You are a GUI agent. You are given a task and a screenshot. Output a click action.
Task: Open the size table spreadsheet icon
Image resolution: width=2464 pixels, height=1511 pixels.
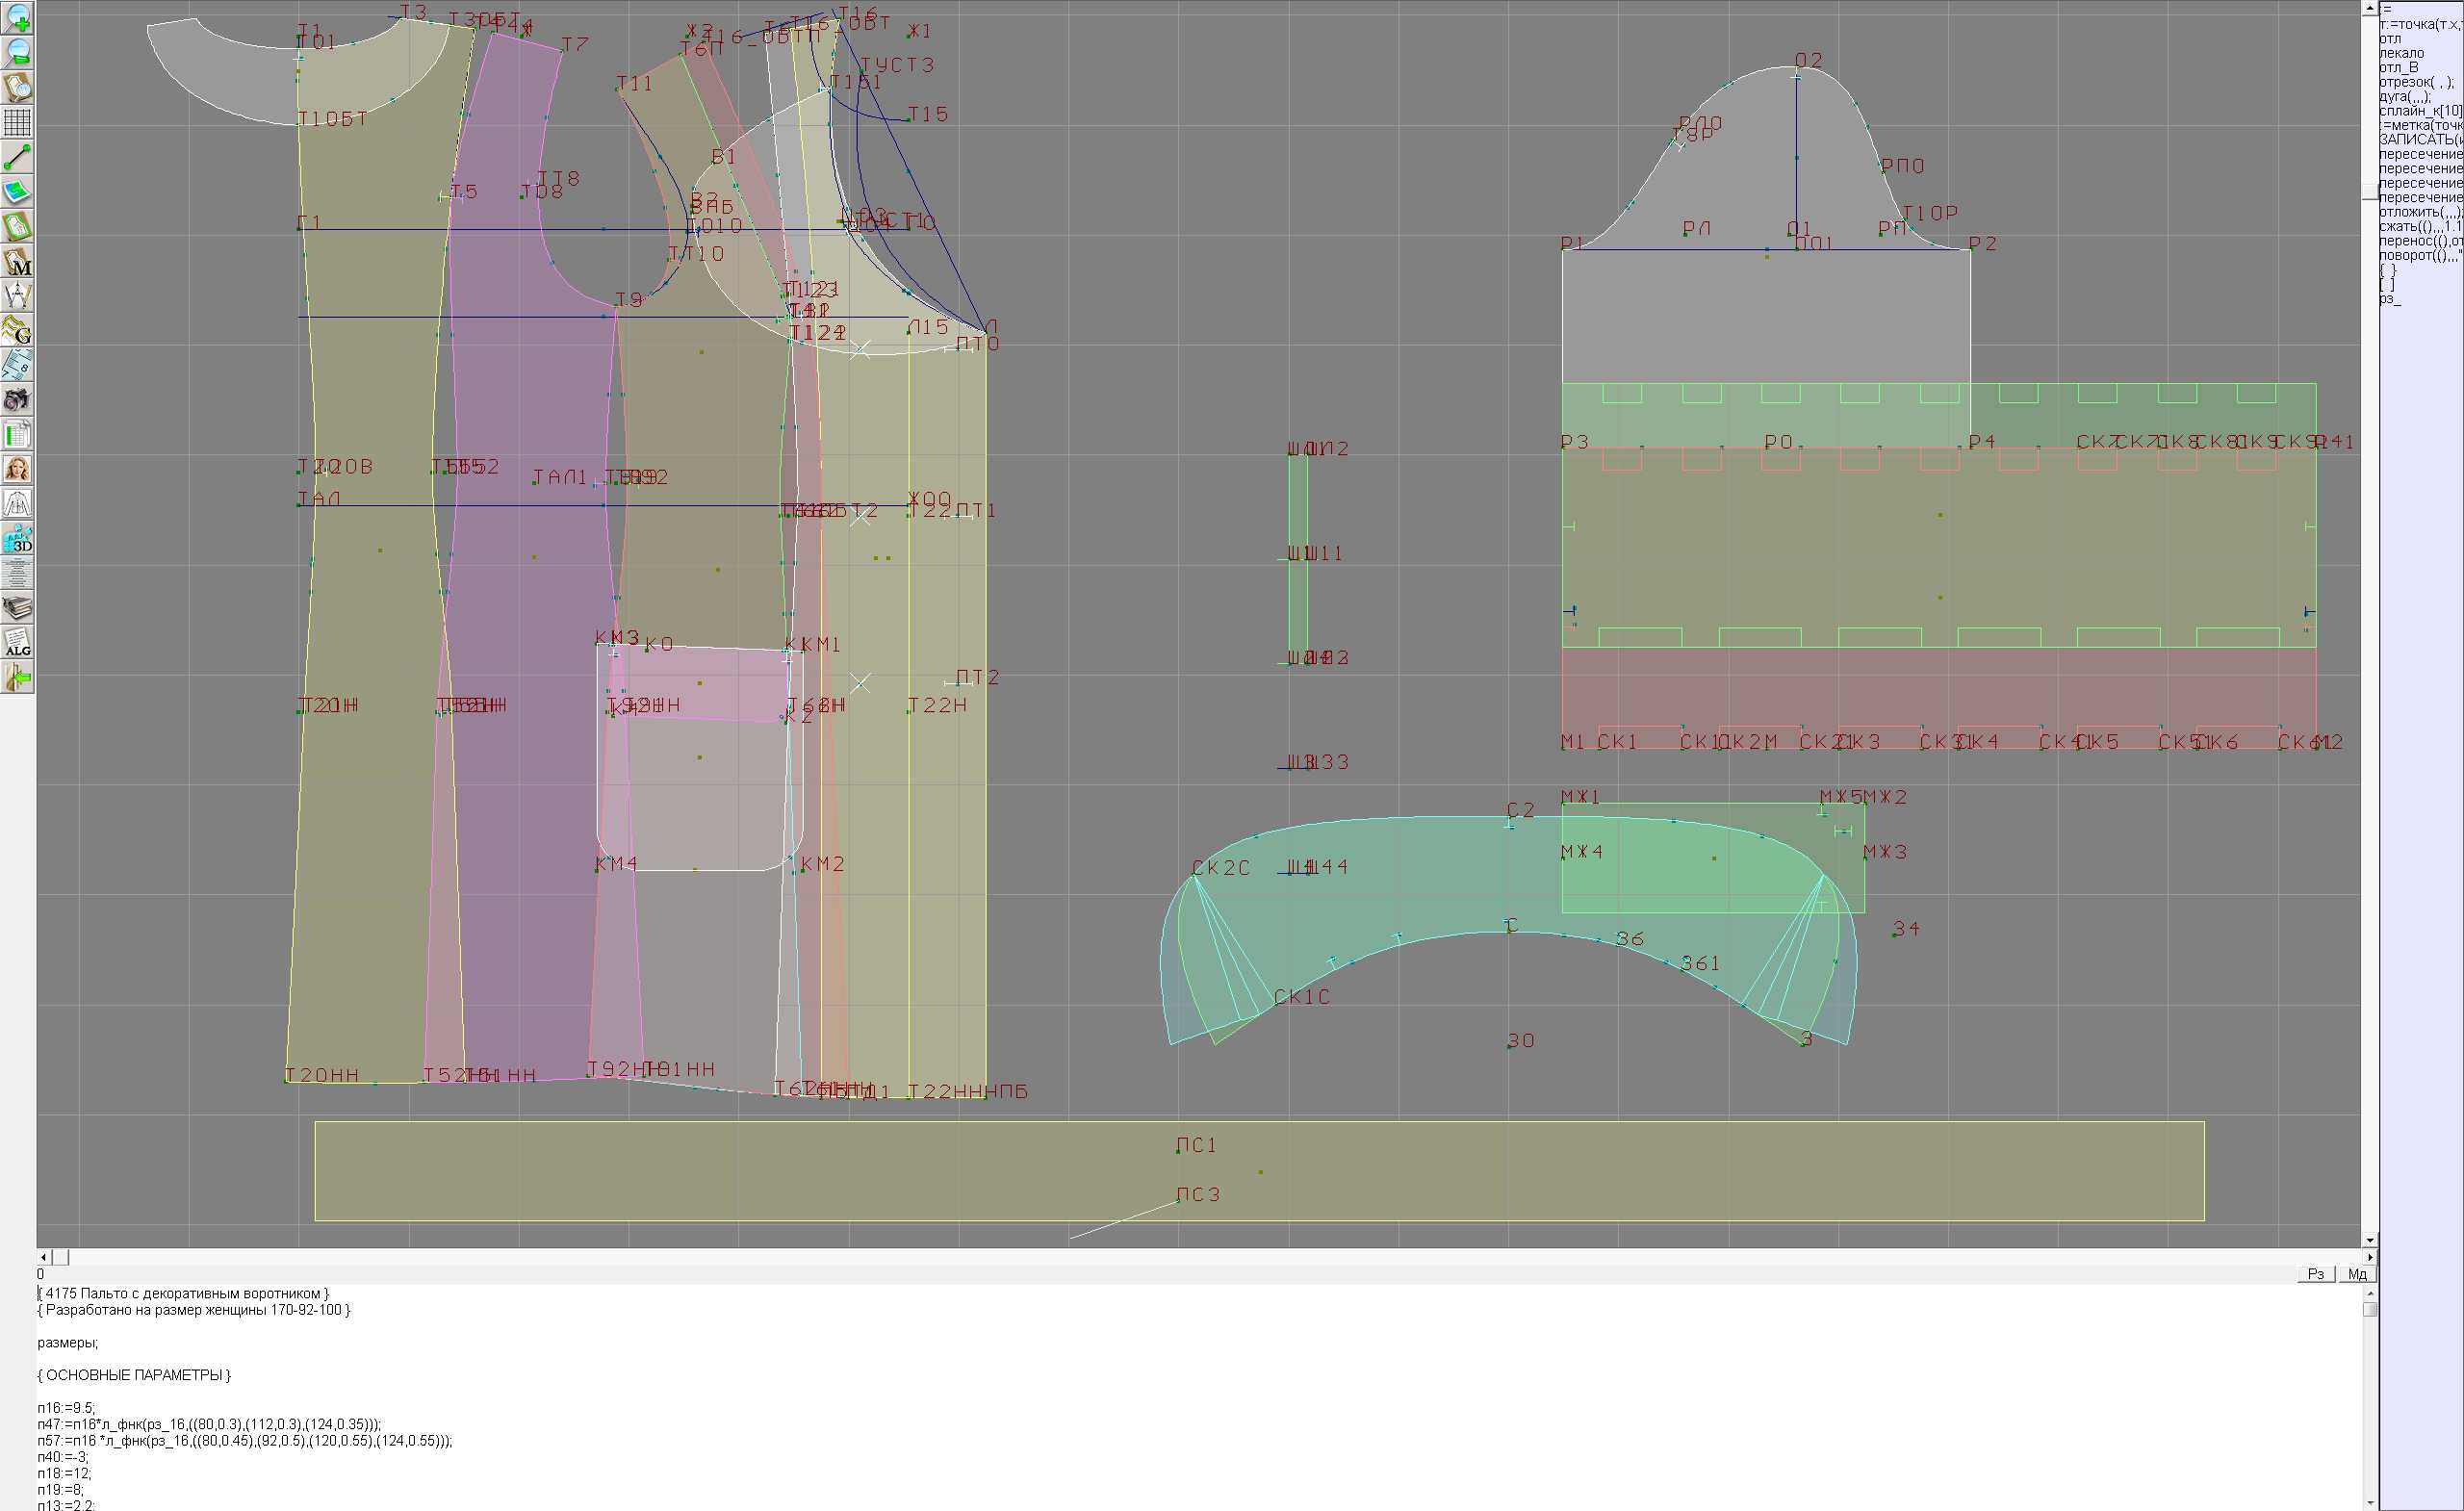[18, 435]
